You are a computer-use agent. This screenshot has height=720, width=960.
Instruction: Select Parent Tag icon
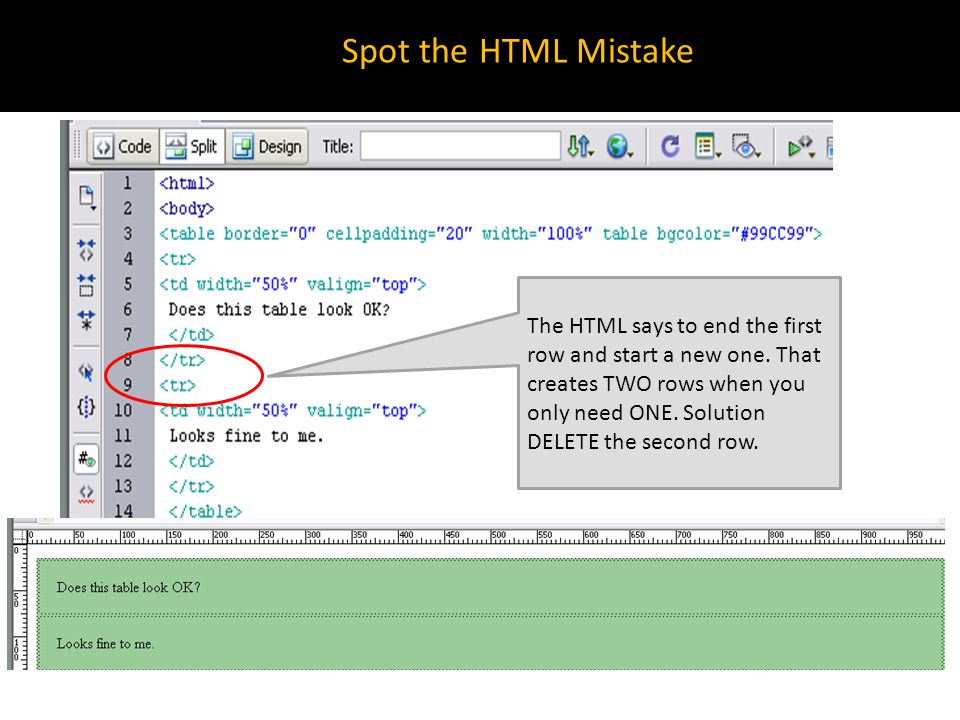pyautogui.click(x=86, y=372)
